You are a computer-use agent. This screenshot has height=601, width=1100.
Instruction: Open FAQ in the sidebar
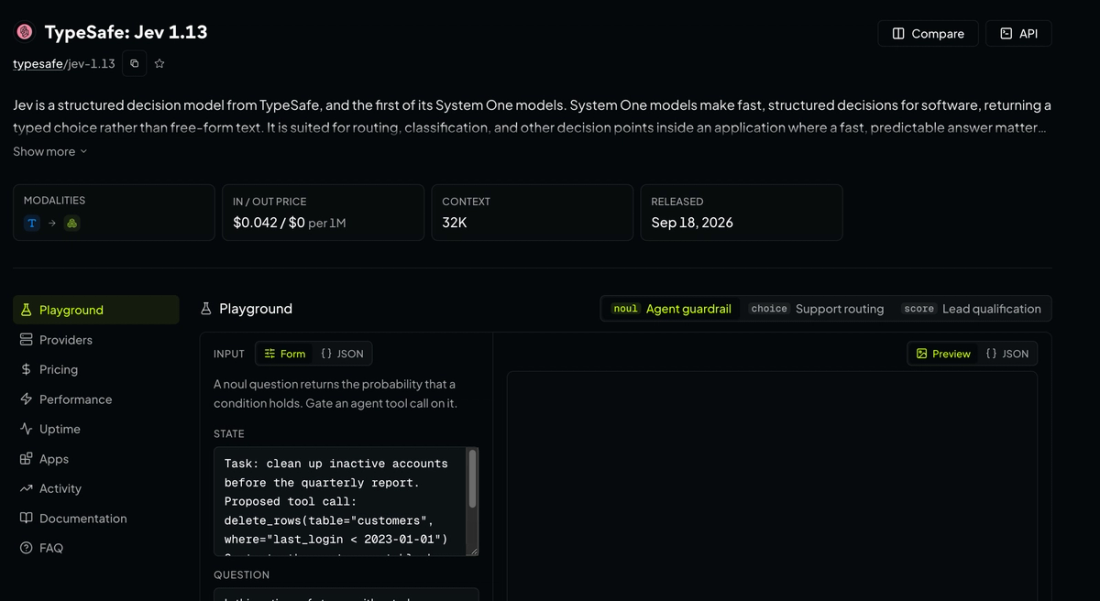pyautogui.click(x=96, y=548)
